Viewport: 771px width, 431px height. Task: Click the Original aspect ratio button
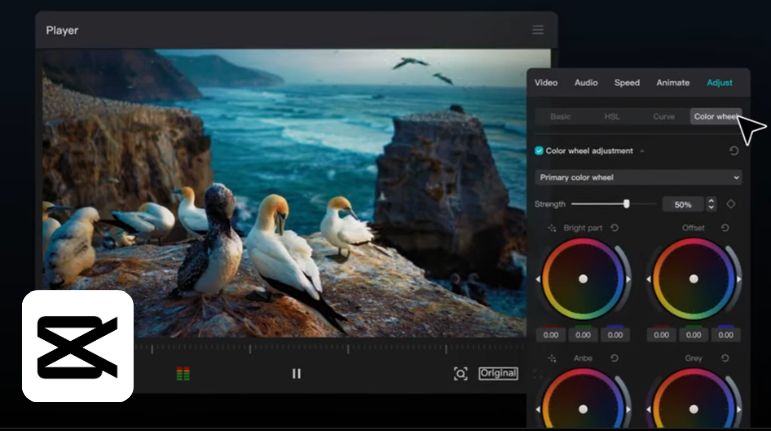(498, 374)
